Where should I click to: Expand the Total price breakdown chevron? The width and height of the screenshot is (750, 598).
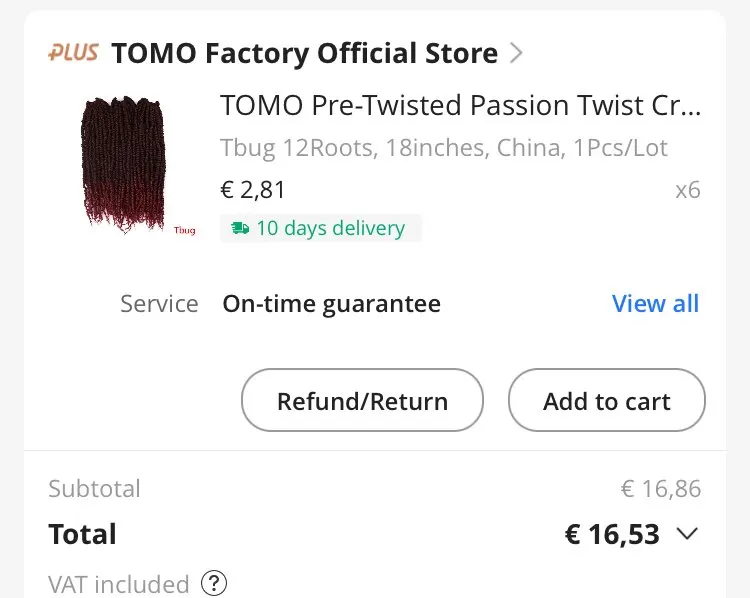(687, 534)
